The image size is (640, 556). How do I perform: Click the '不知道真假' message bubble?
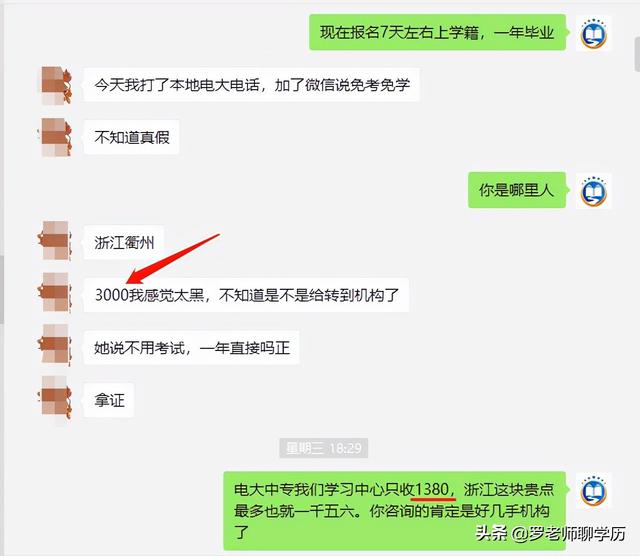coord(131,137)
